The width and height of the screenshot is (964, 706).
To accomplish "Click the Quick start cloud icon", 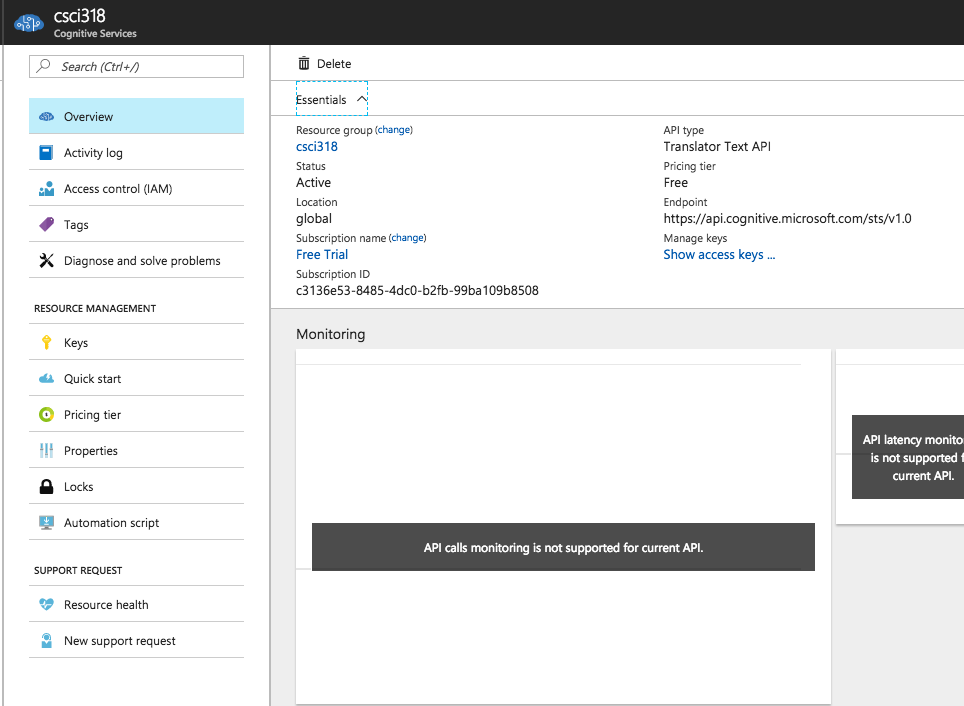I will (46, 379).
